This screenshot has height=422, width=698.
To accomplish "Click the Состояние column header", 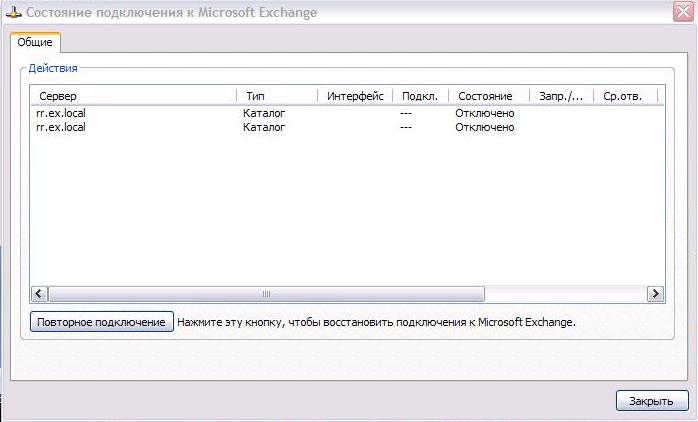I will pos(489,96).
